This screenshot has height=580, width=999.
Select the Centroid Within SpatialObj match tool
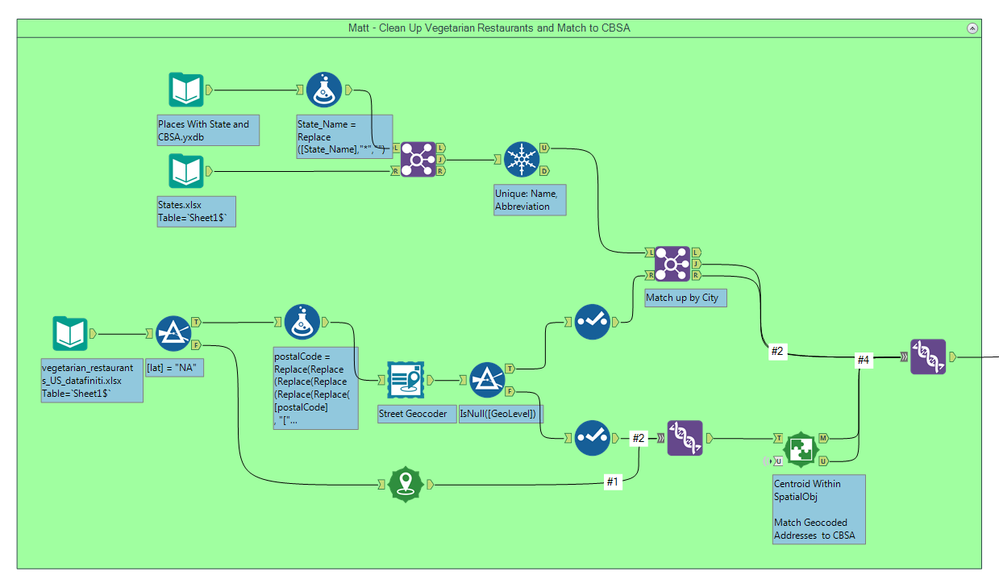click(x=800, y=449)
